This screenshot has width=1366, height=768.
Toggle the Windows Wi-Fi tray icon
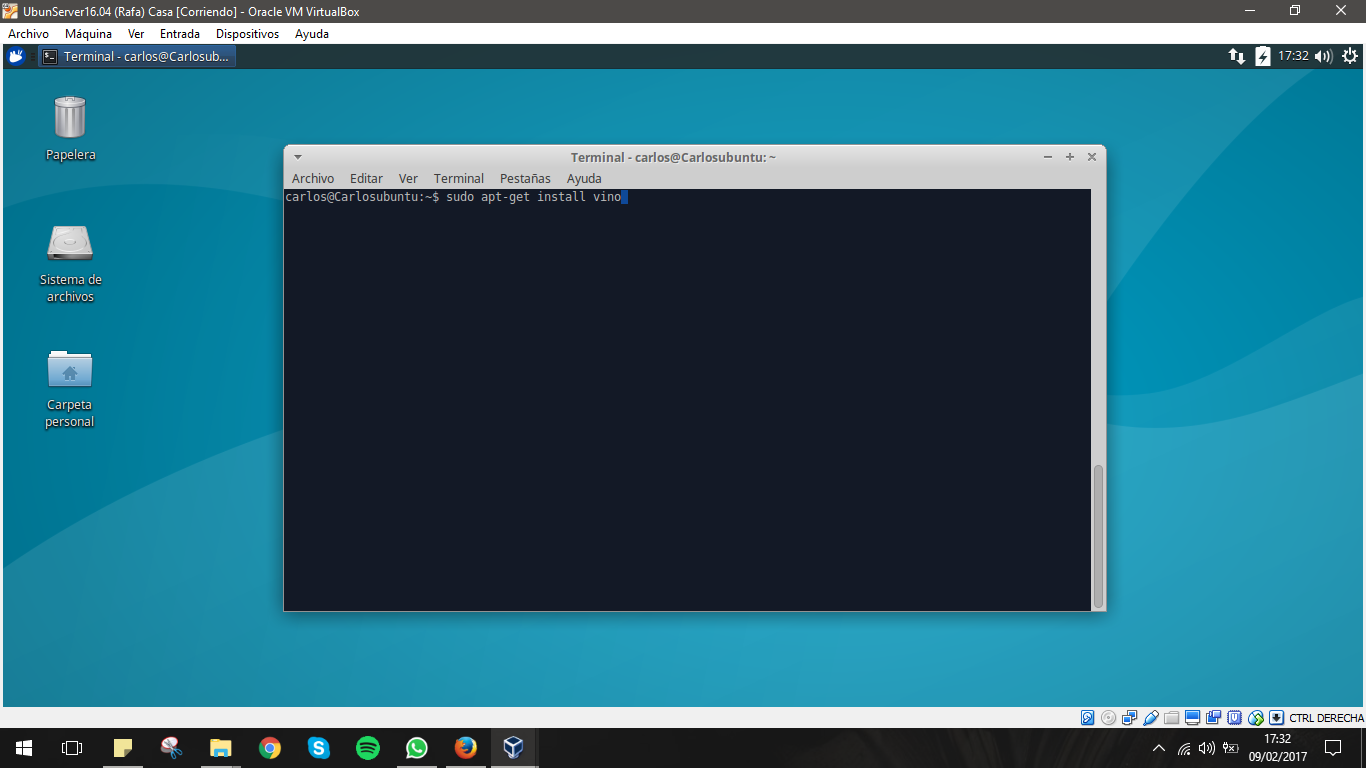[x=1184, y=748]
